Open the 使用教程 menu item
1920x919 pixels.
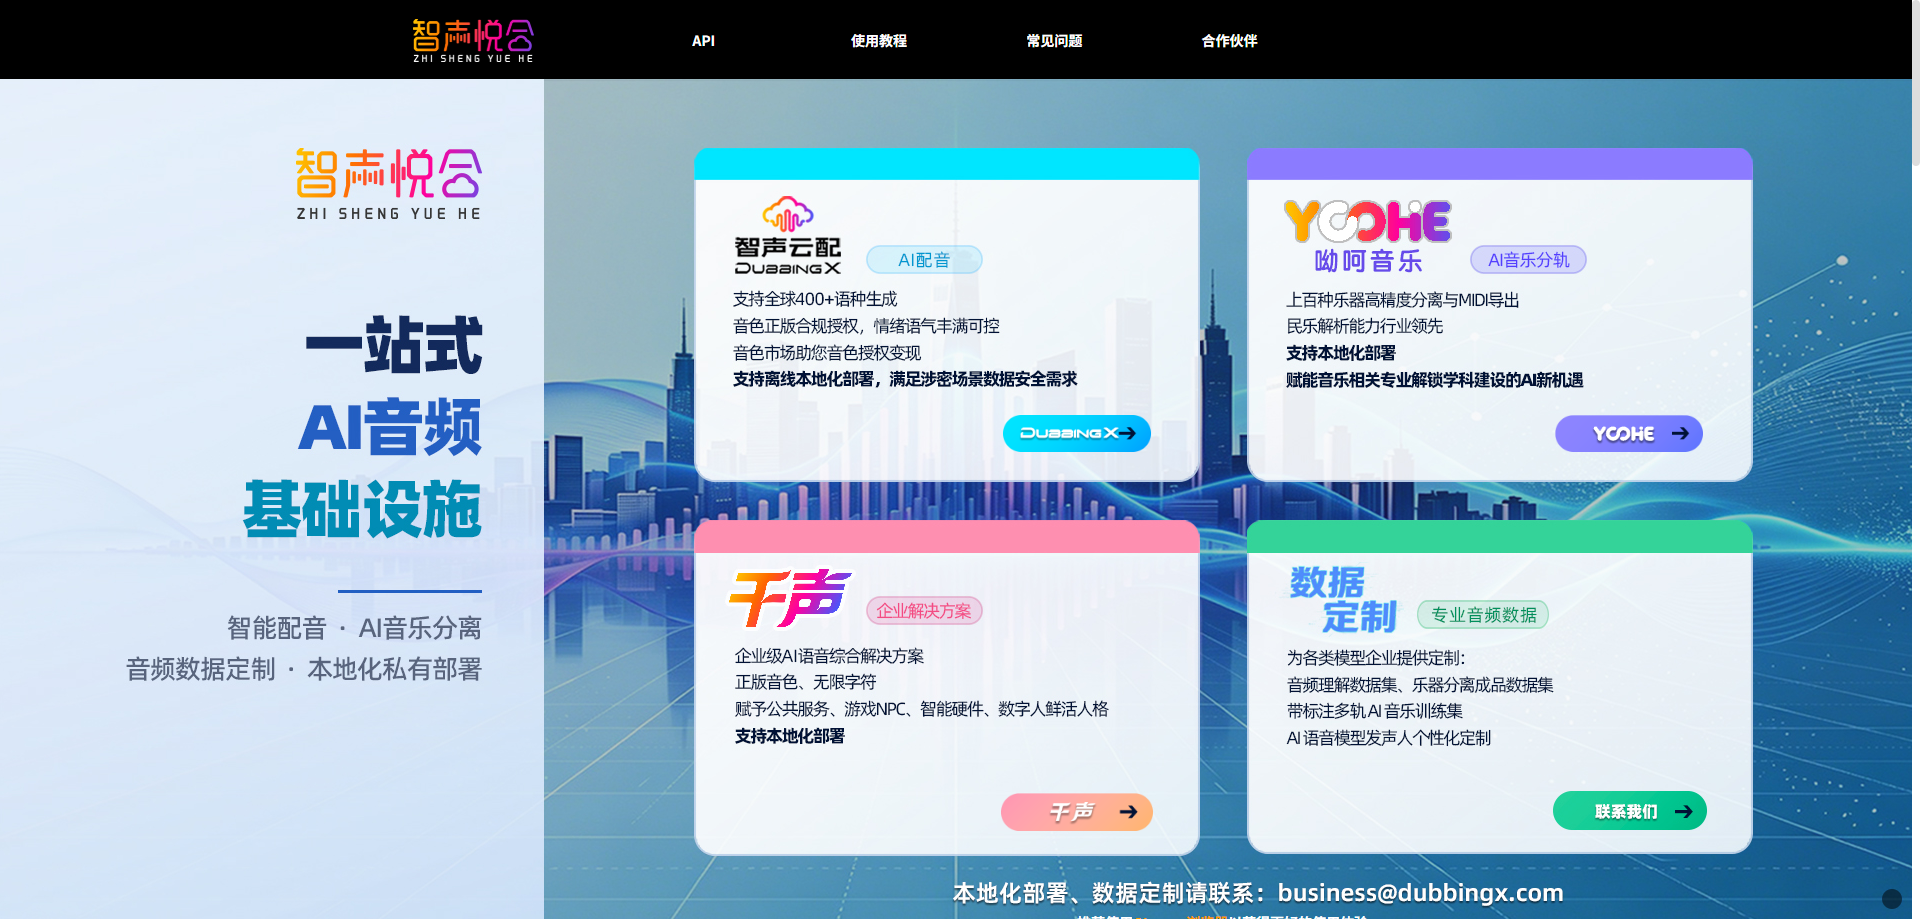click(x=878, y=41)
